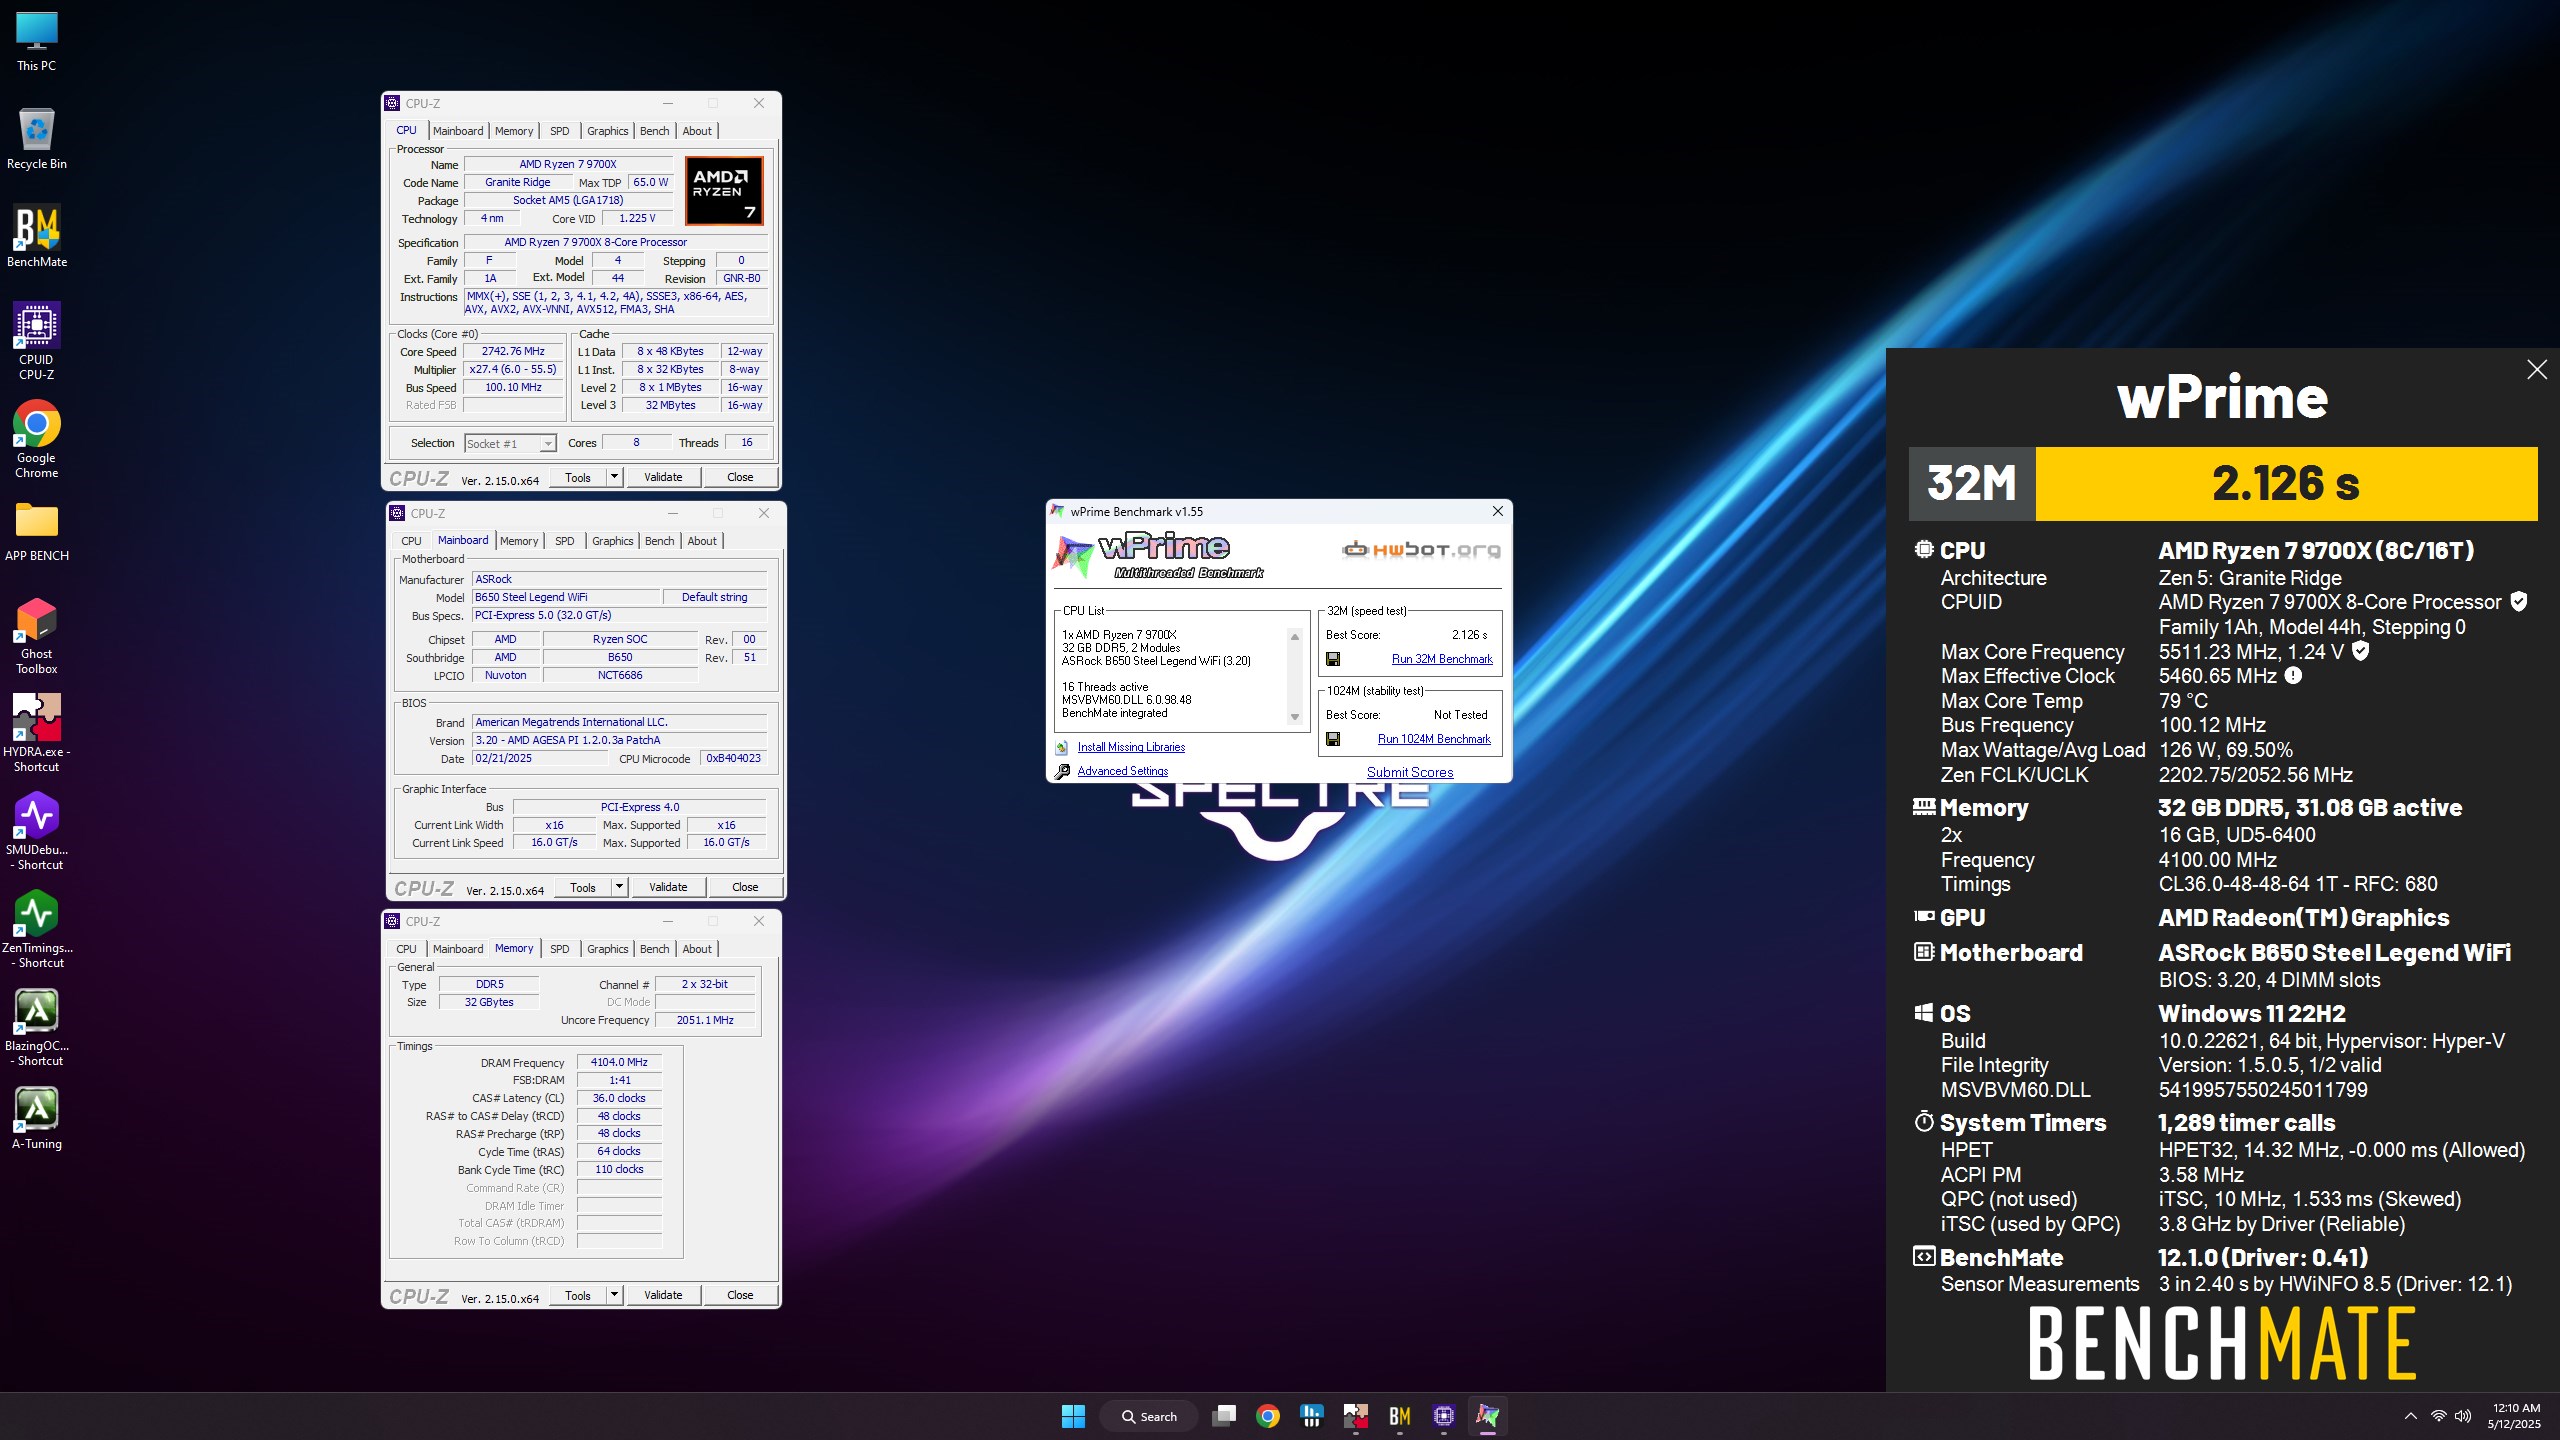
Task: Expand the Tools dropdown arrow in CPU tab window
Action: pyautogui.click(x=615, y=477)
